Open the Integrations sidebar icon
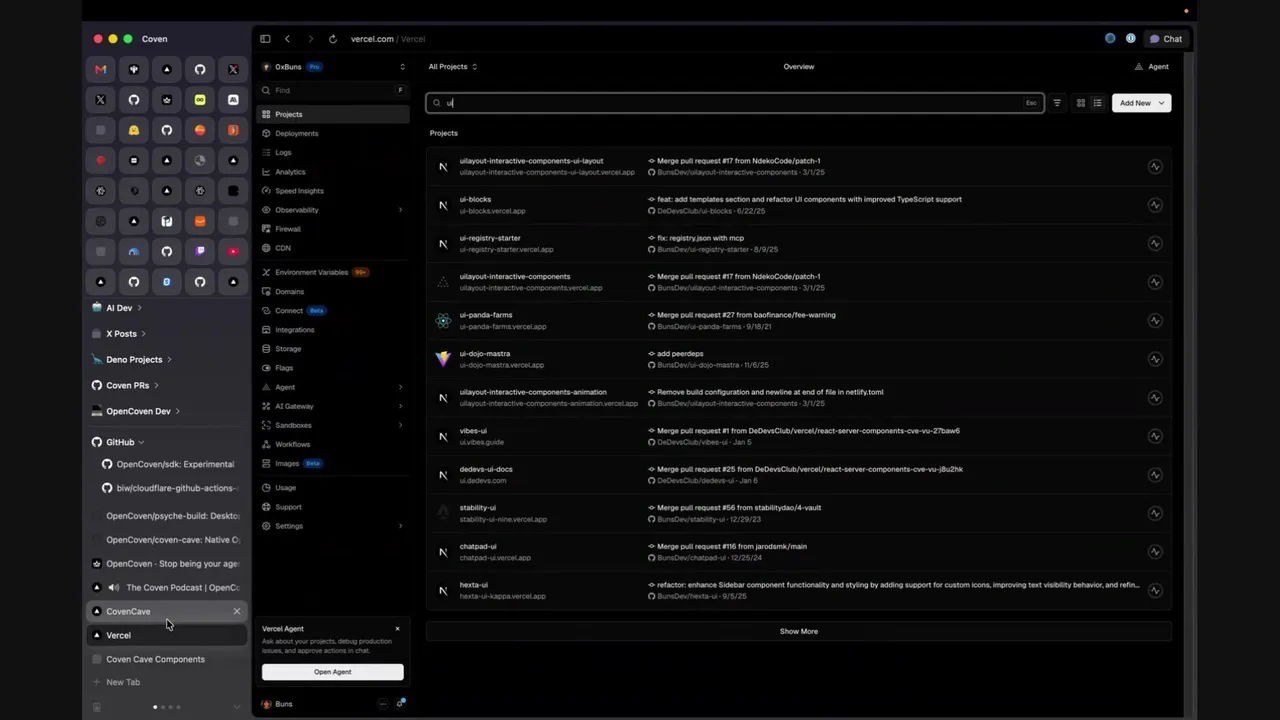 266,329
